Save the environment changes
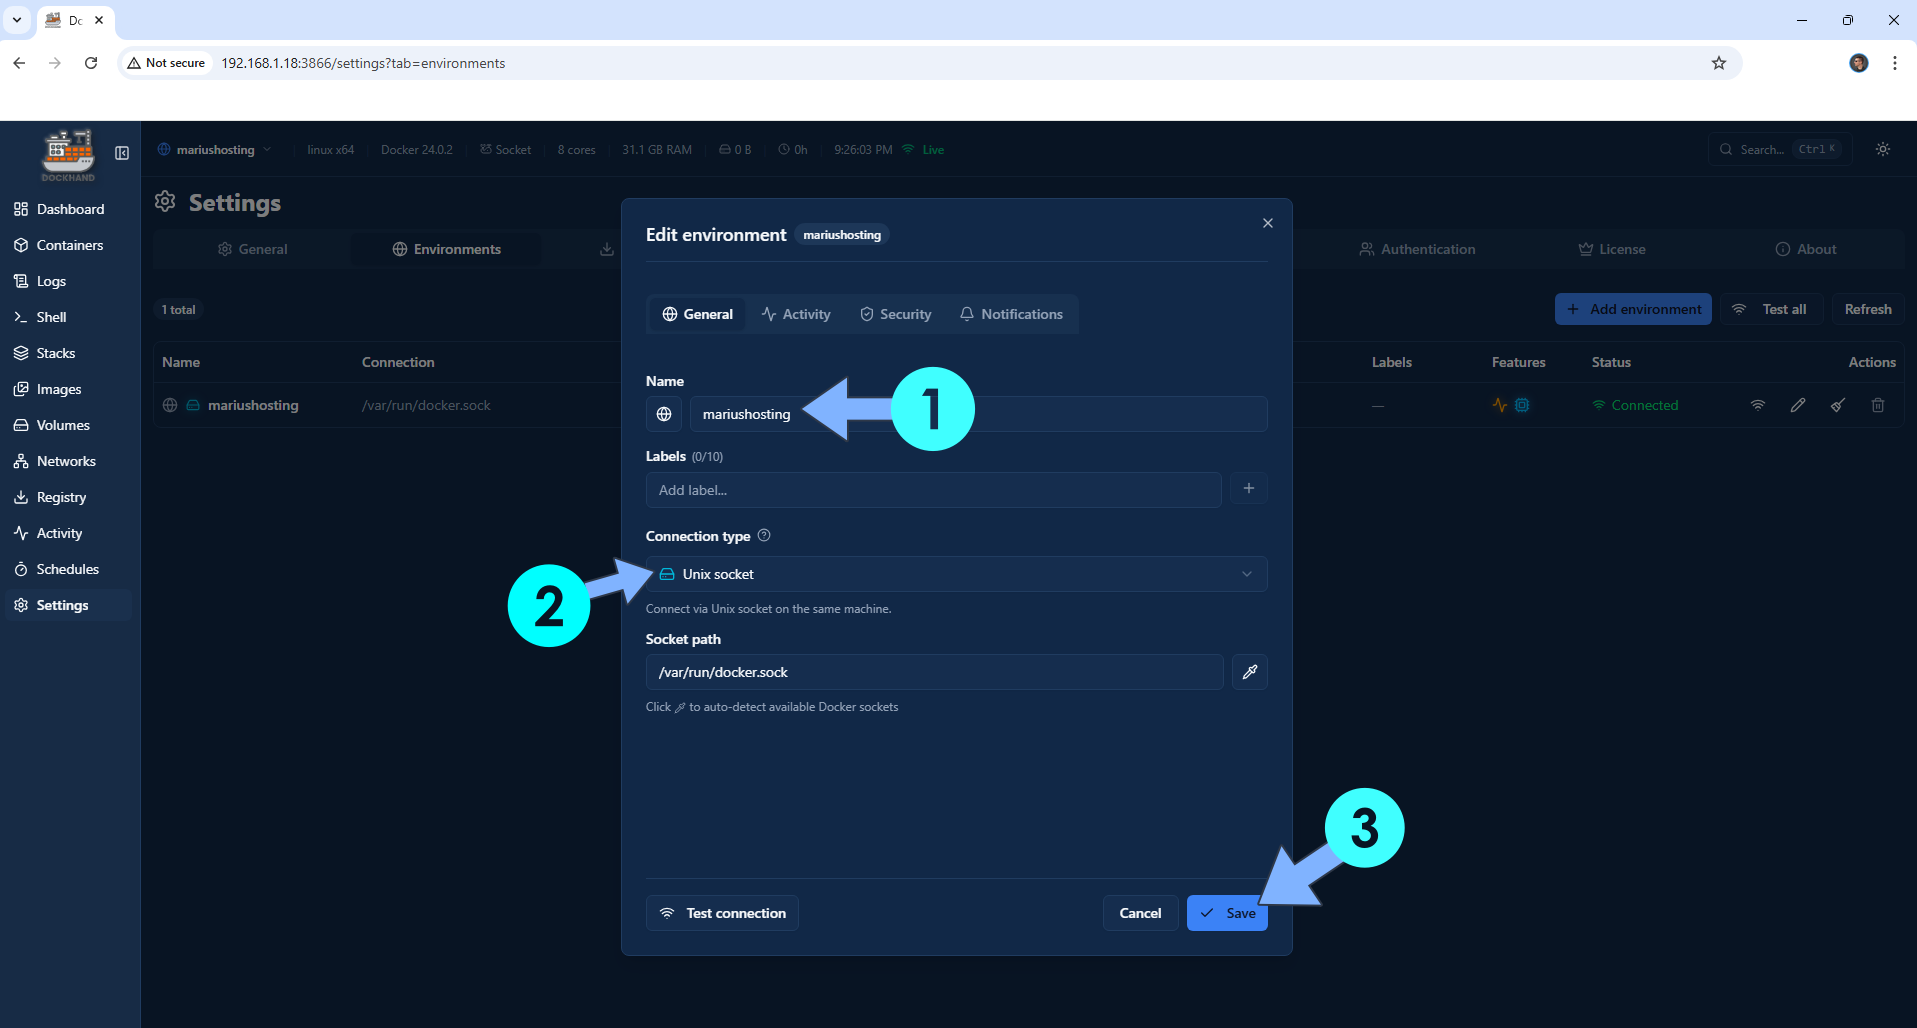The height and width of the screenshot is (1028, 1917). coord(1227,912)
